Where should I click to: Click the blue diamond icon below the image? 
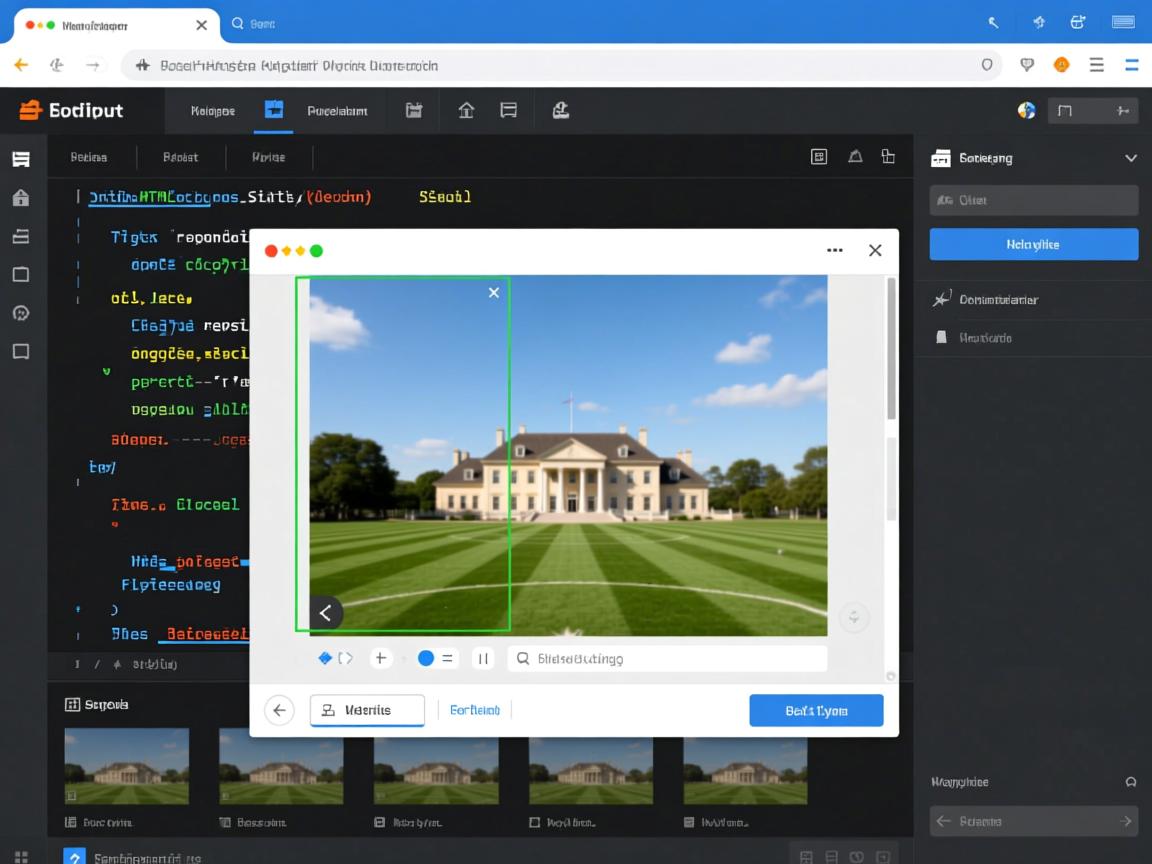(324, 658)
